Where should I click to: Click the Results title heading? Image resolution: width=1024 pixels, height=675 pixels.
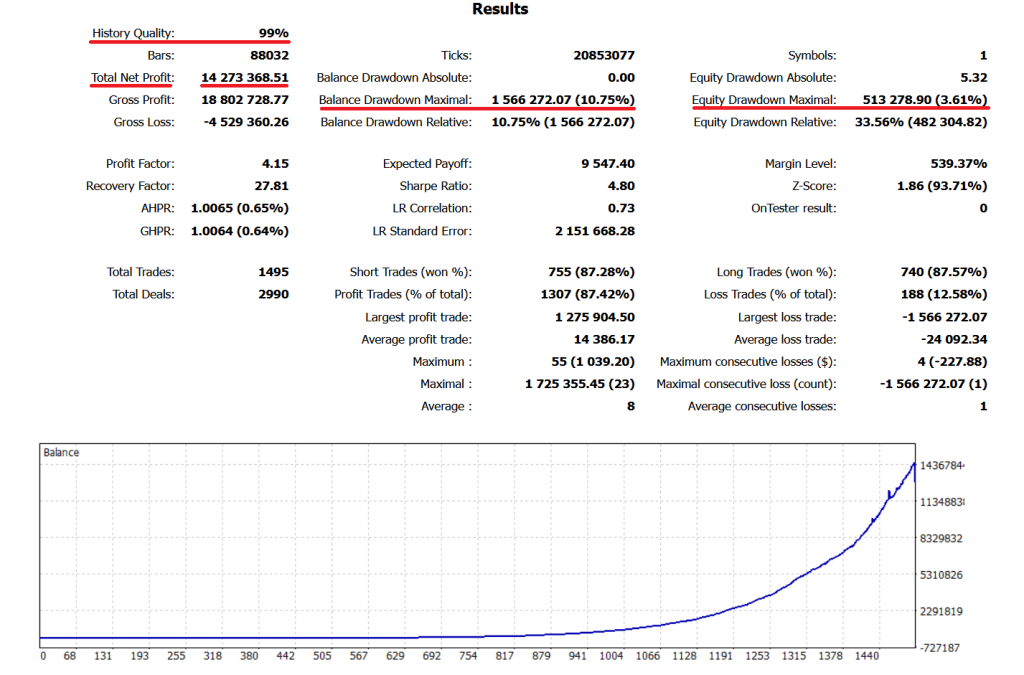point(500,9)
